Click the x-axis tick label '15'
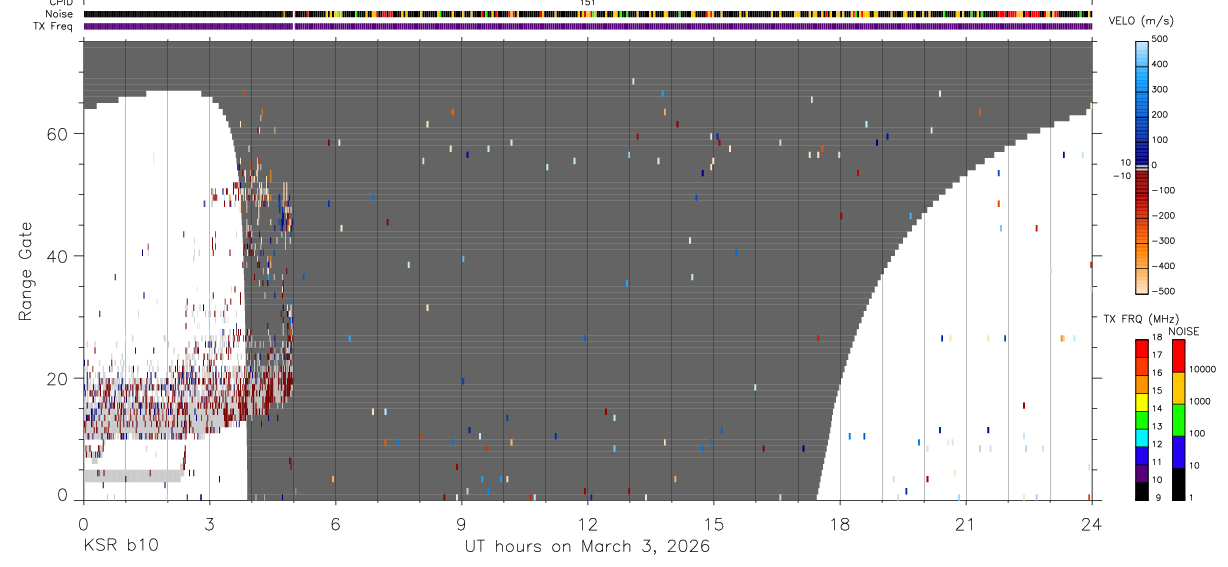Screen dimensions: 1228x567 pos(714,523)
